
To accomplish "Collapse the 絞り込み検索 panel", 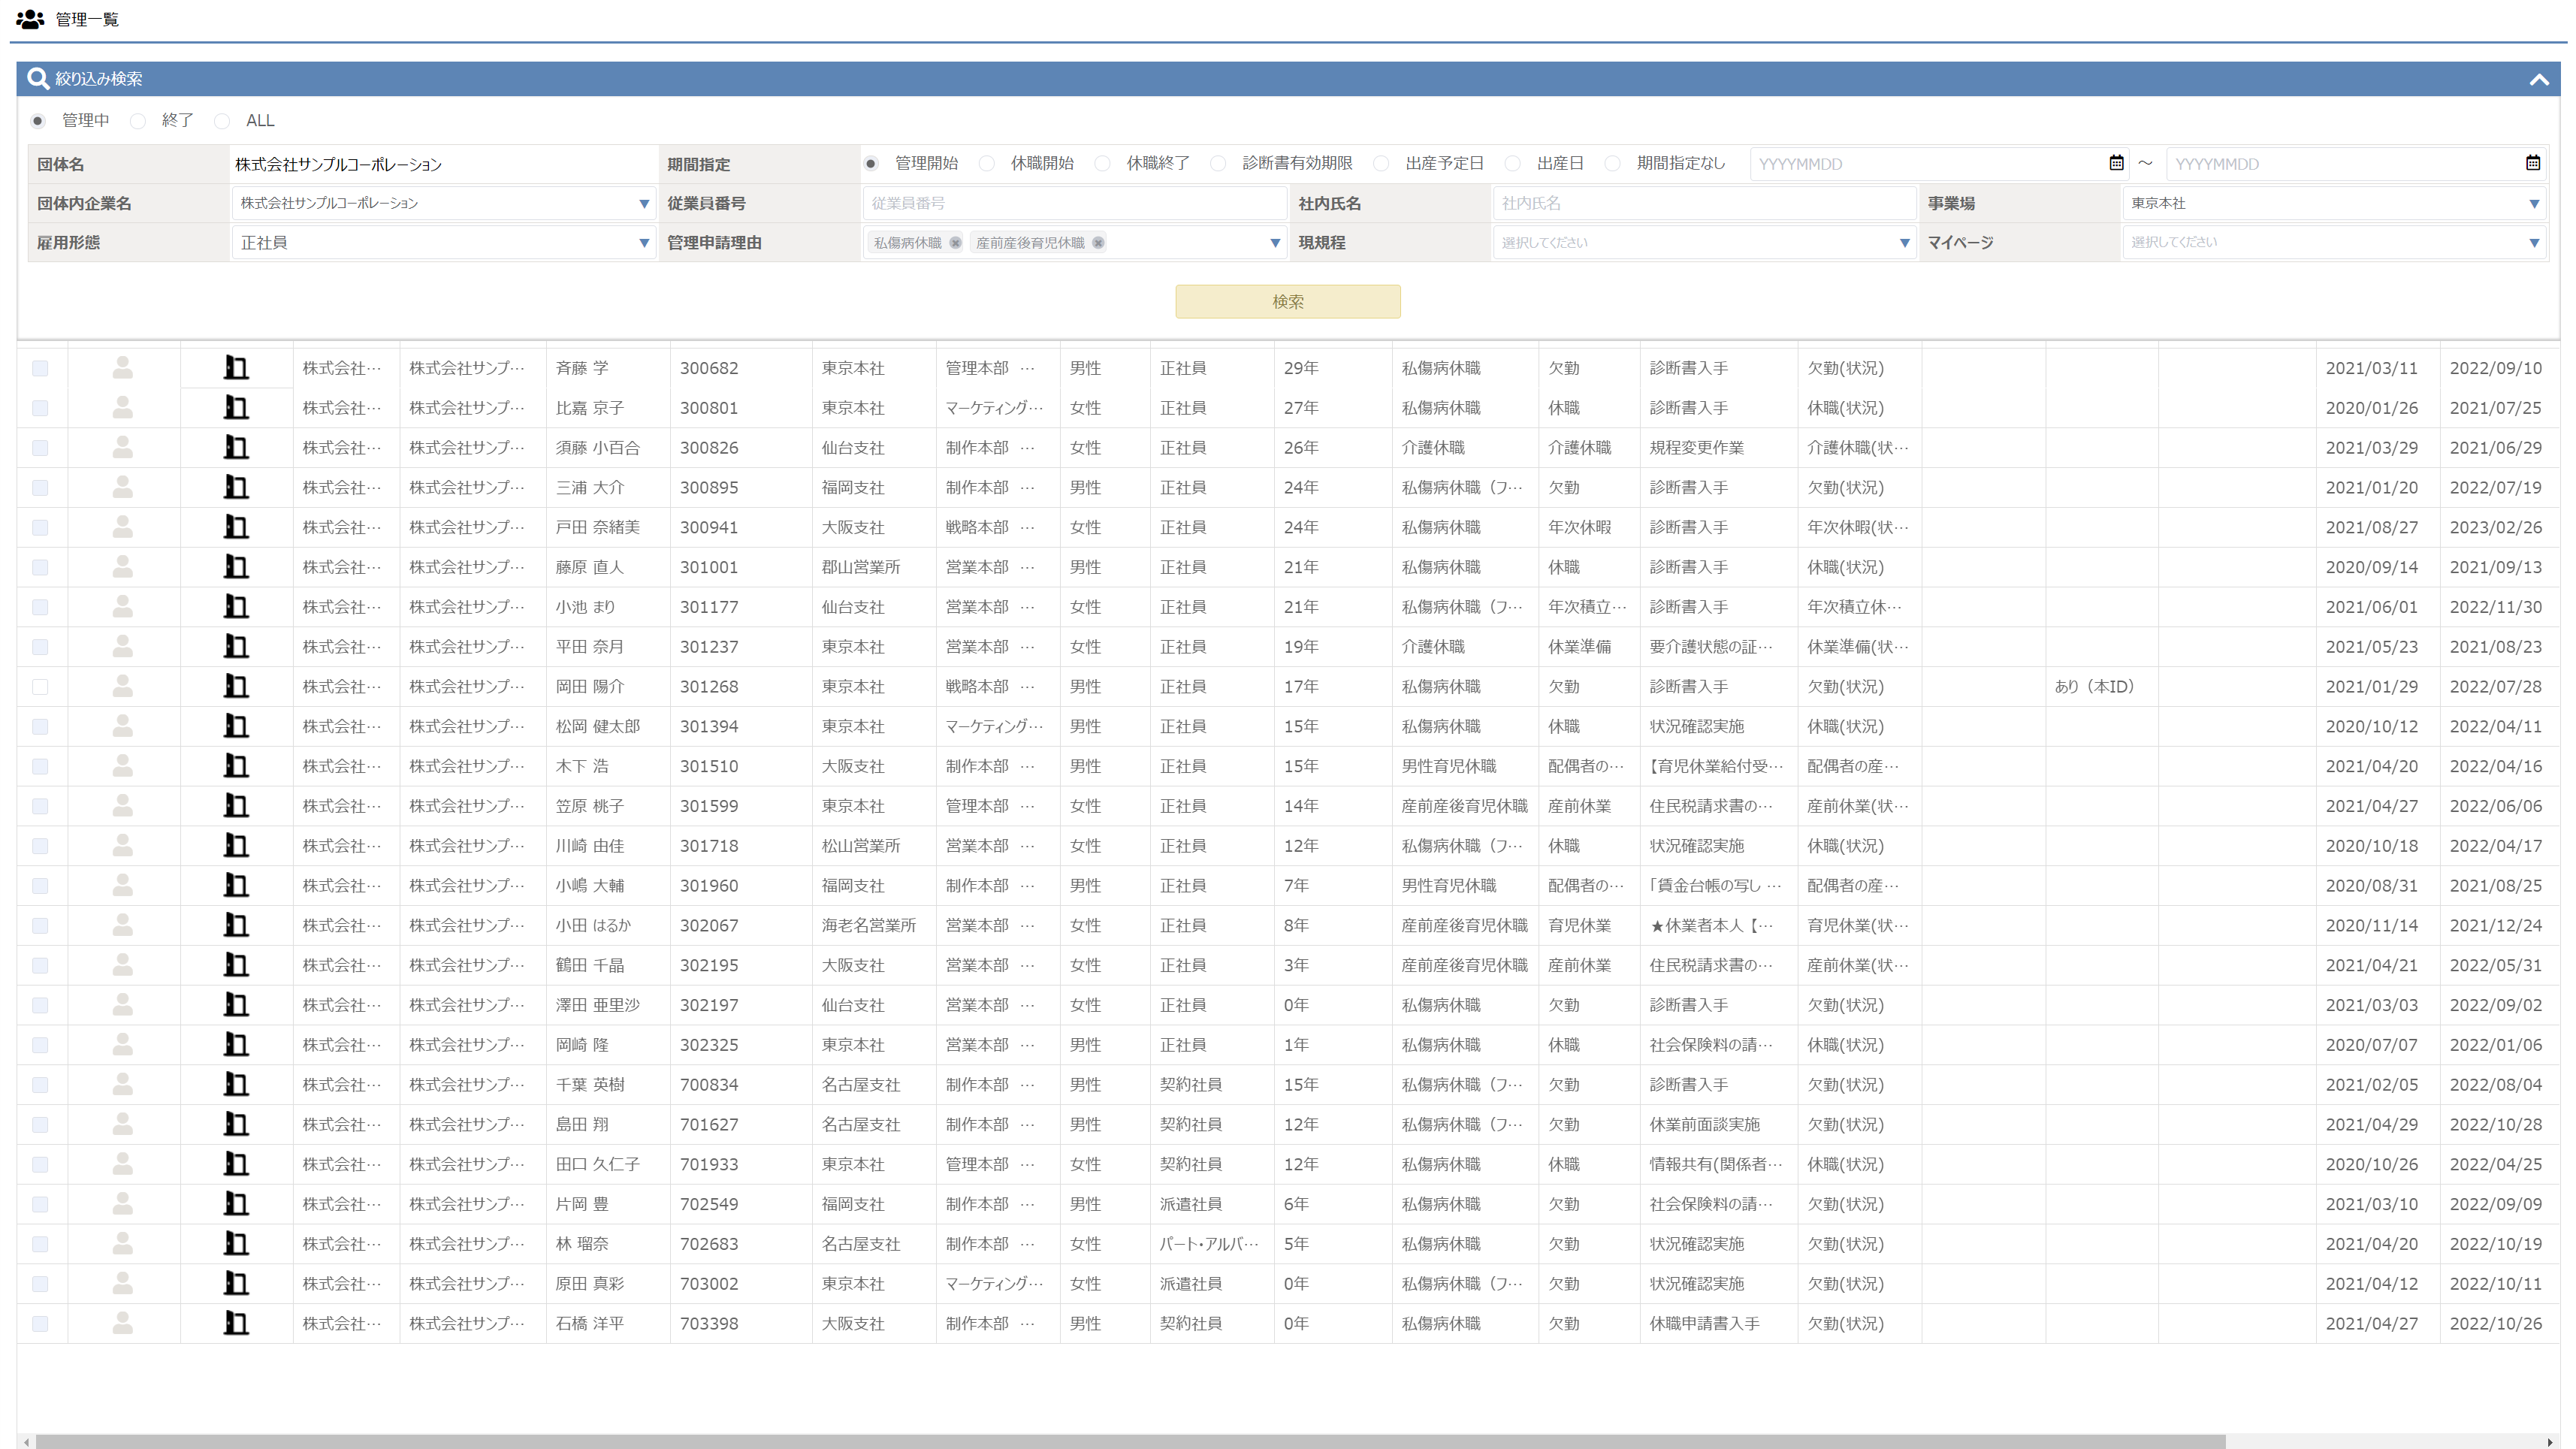I will pyautogui.click(x=2539, y=79).
